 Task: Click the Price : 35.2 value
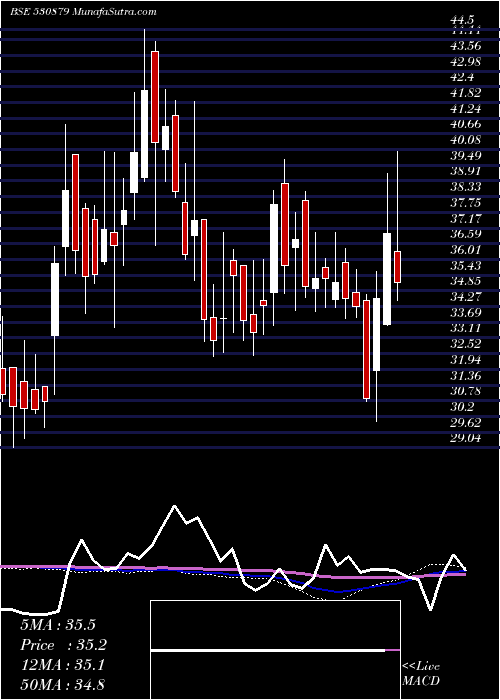64,645
